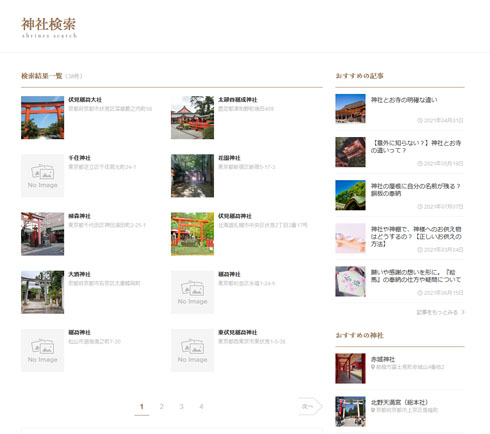This screenshot has width=490, height=434.
Task: Go to page 2 of search results
Action: tap(162, 406)
